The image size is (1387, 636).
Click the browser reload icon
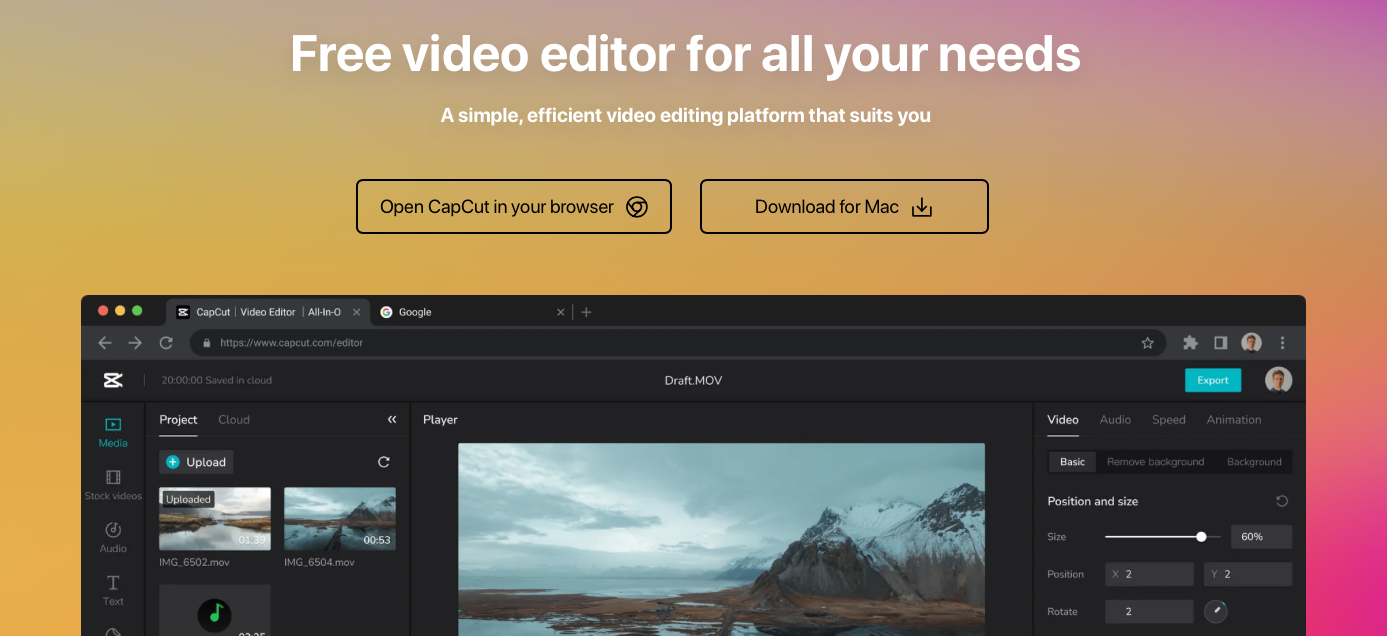pyautogui.click(x=166, y=343)
